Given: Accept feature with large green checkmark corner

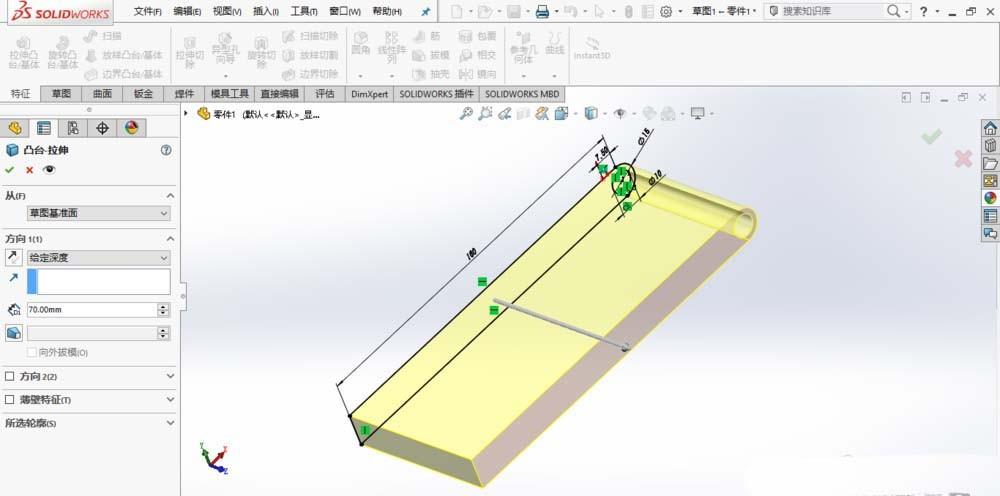Looking at the screenshot, I should 932,136.
